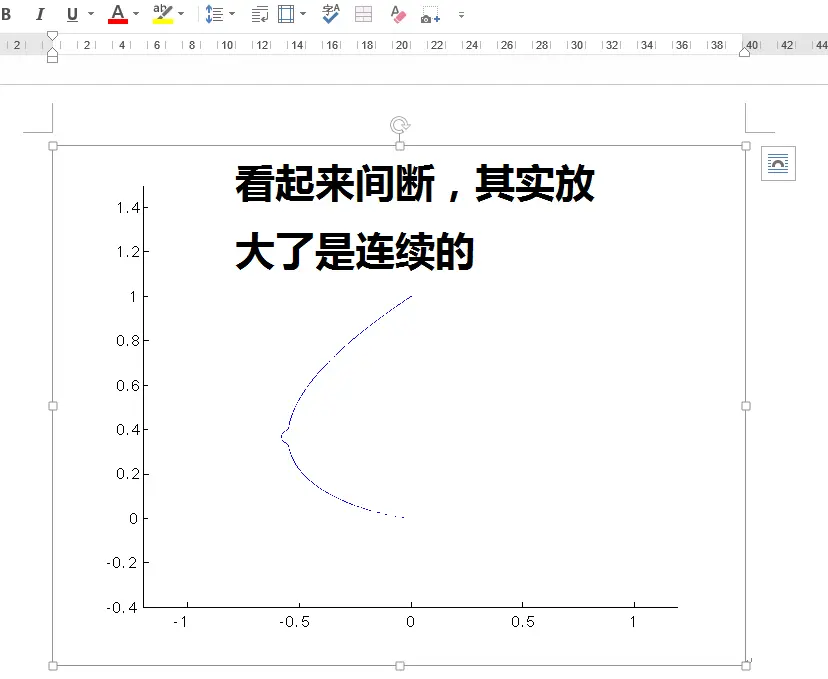Click the right indent marker on ruler
Screen dimensions: 828x679
(x=745, y=52)
